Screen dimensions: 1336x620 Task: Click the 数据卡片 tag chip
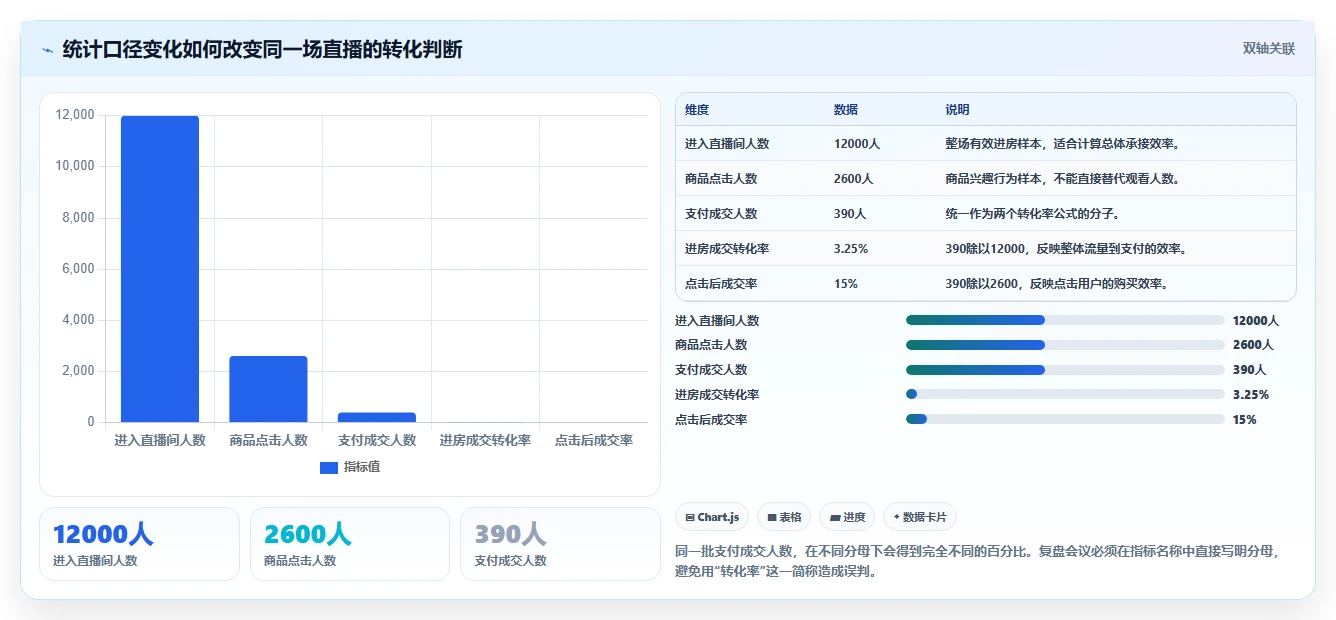tap(920, 517)
